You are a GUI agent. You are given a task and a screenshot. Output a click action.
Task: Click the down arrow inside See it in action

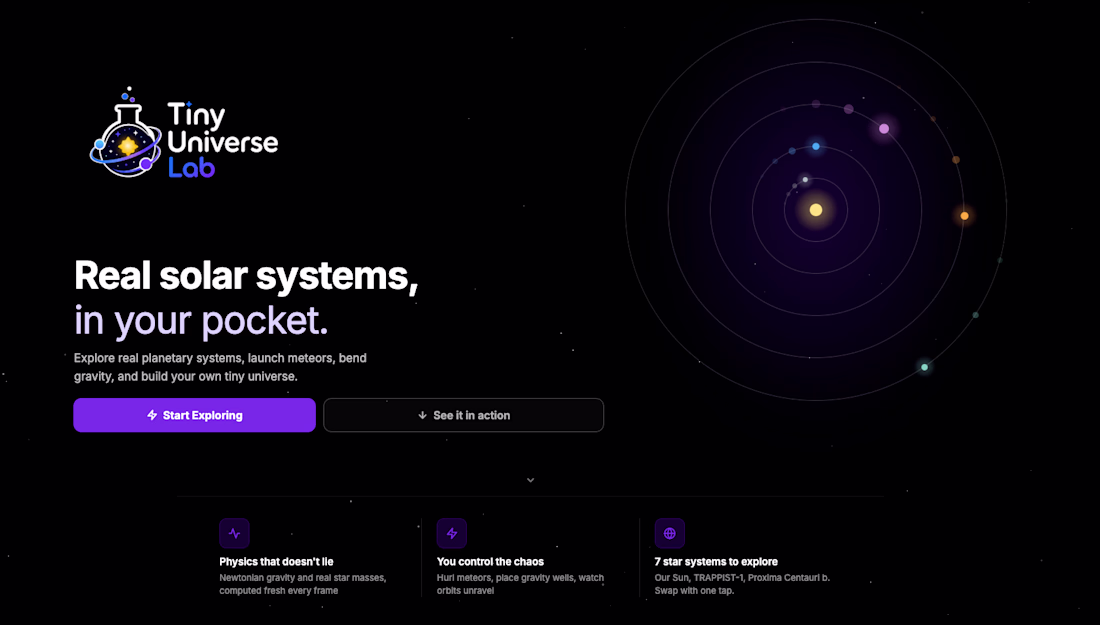click(422, 415)
